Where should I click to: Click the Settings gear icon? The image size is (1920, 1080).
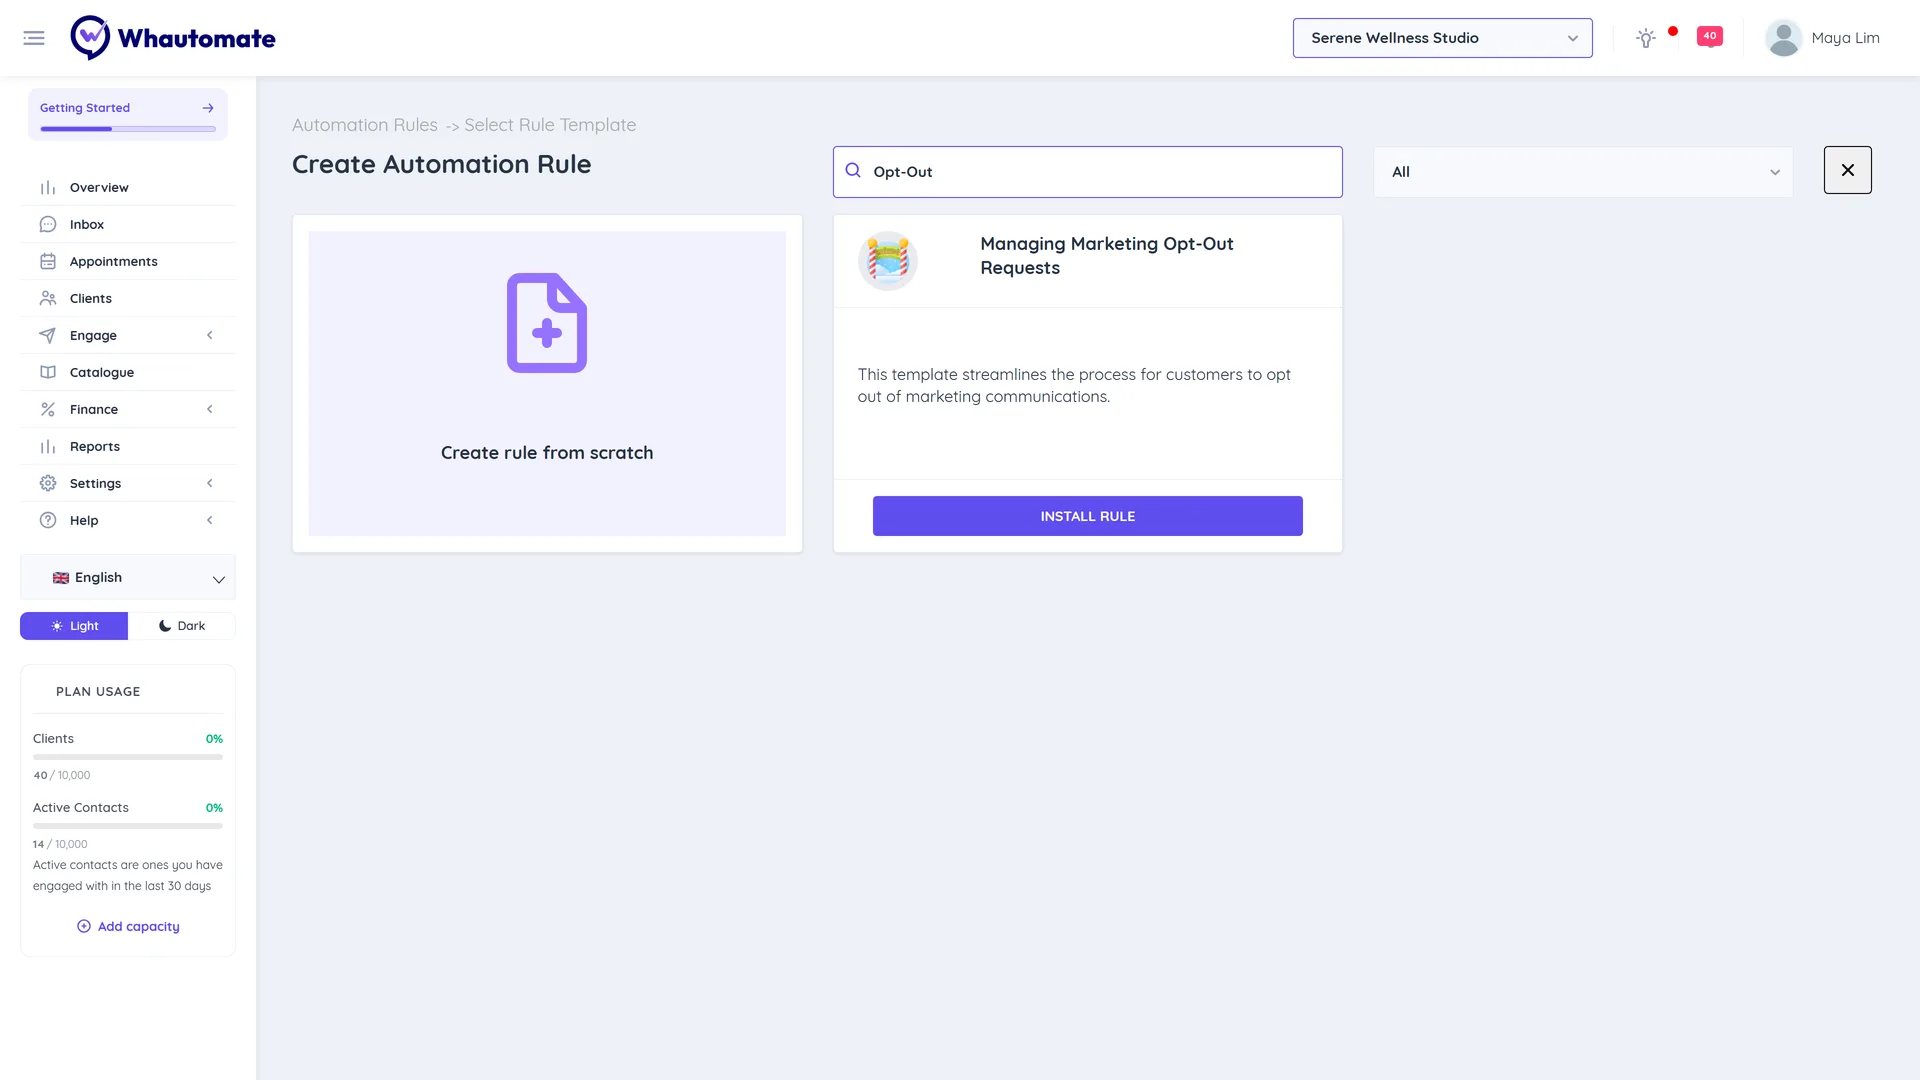(48, 483)
